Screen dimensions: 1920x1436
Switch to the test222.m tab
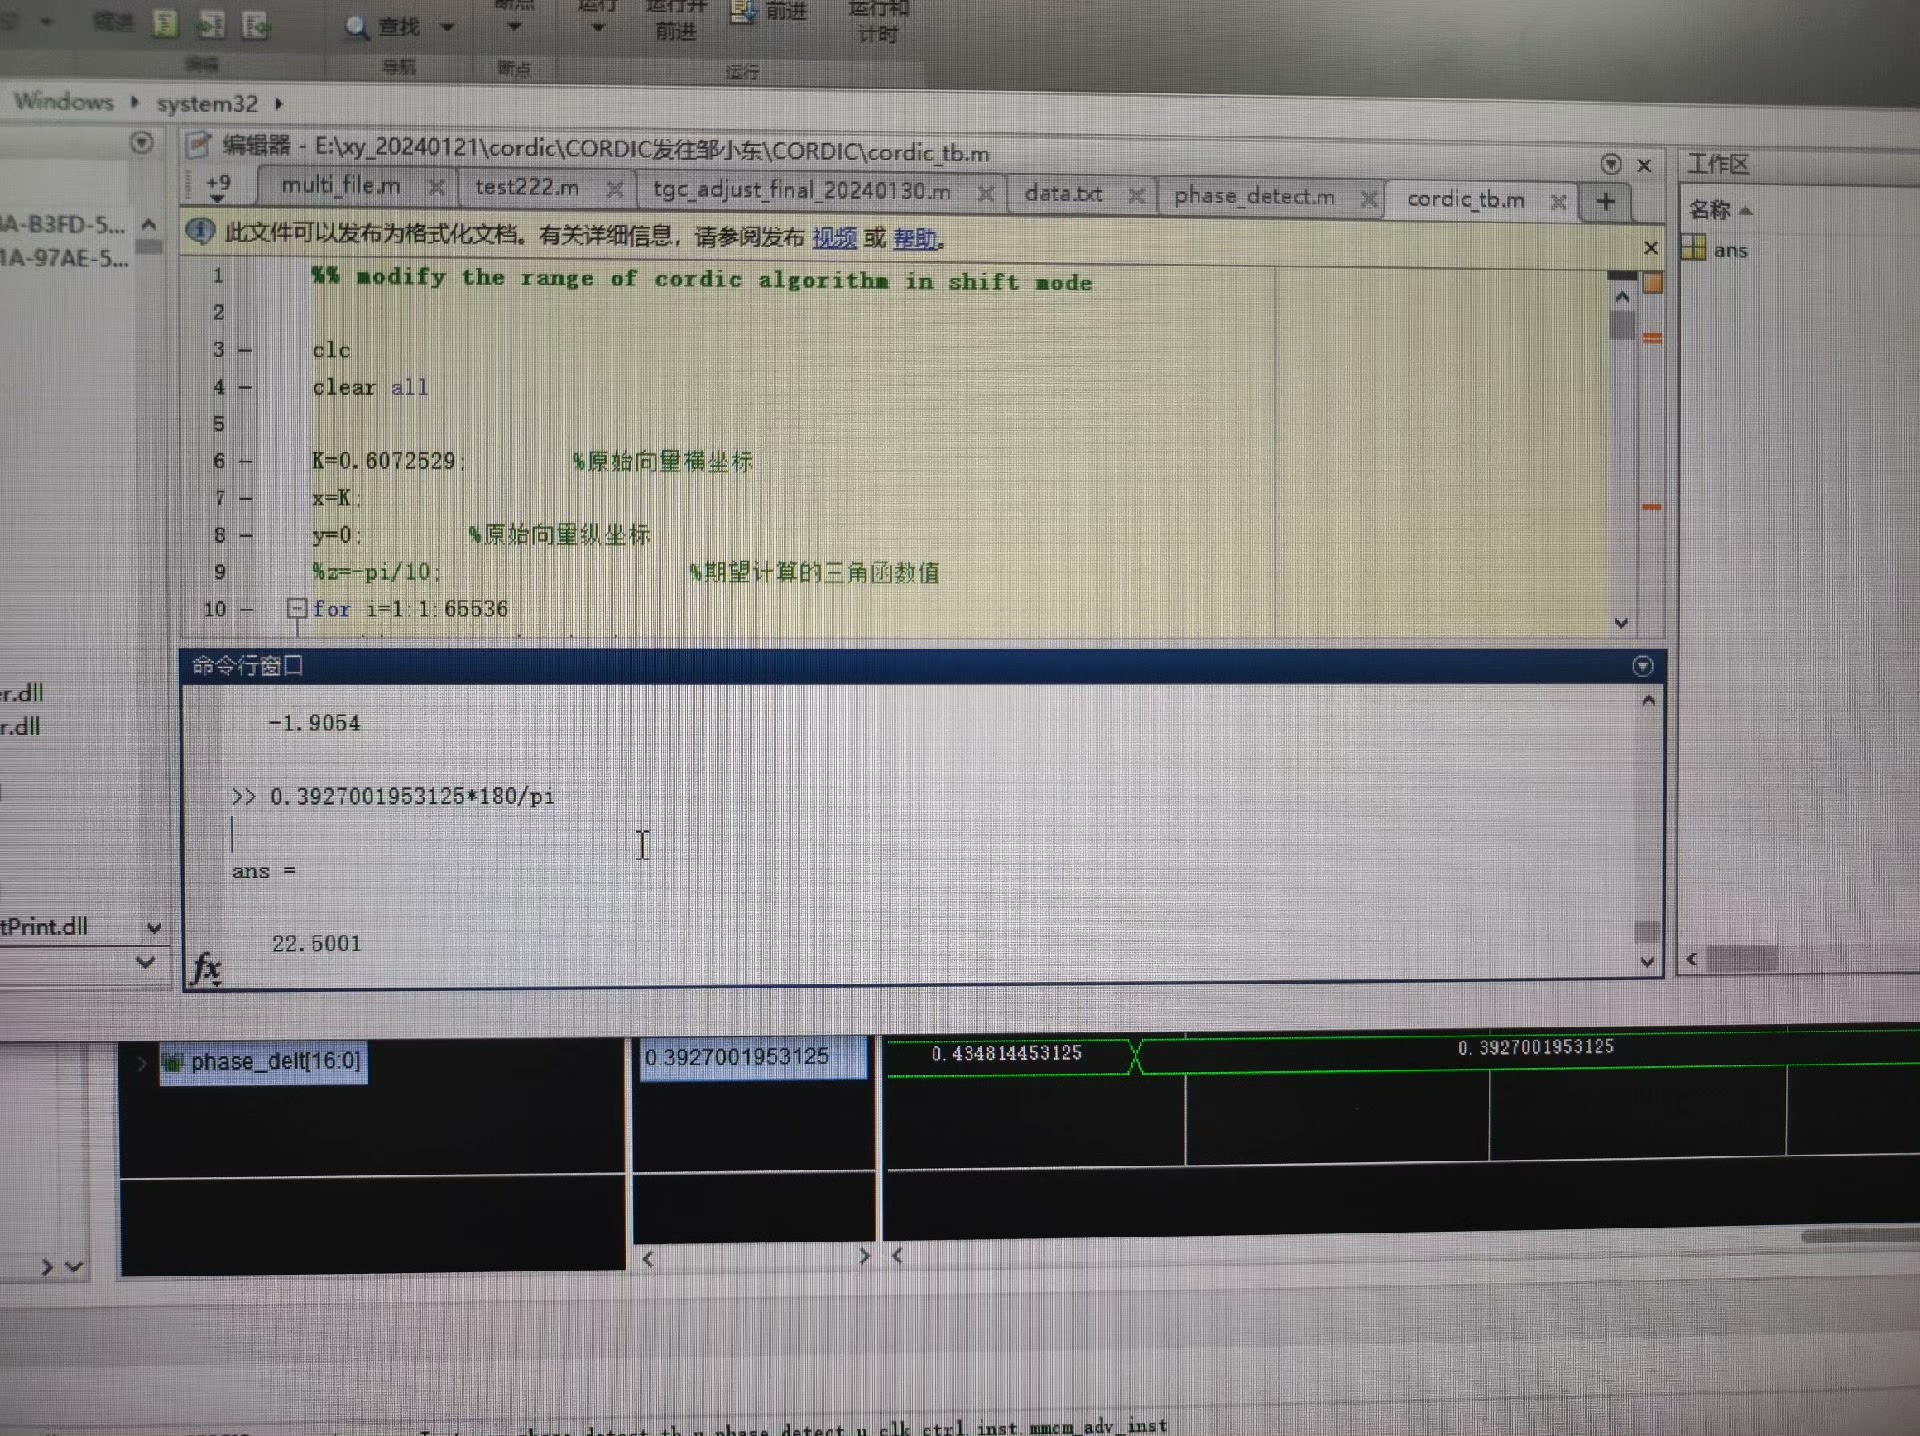tap(527, 187)
